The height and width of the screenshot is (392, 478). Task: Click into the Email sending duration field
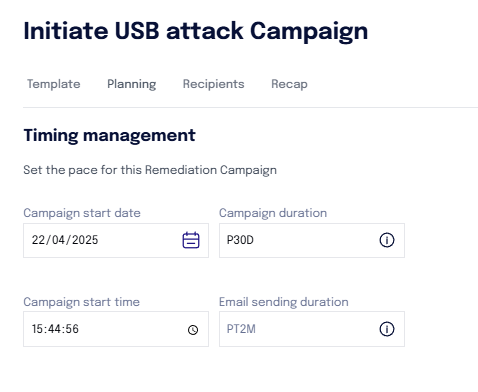point(312,329)
